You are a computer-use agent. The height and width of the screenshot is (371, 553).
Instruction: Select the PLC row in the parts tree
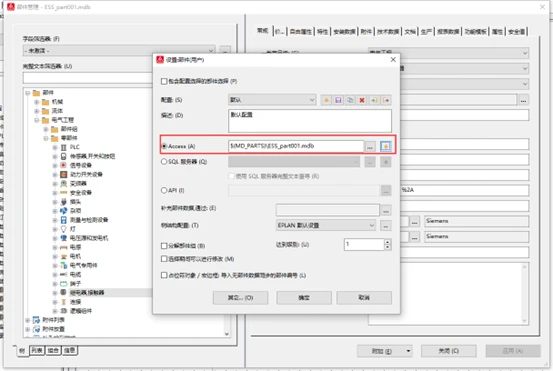click(74, 147)
